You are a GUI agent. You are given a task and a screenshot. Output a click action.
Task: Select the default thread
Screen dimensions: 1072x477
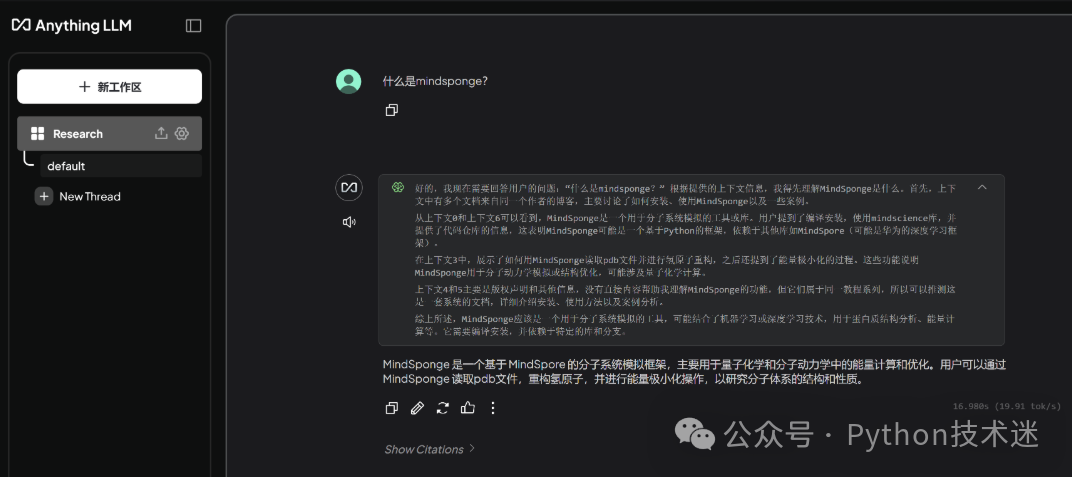pyautogui.click(x=121, y=166)
